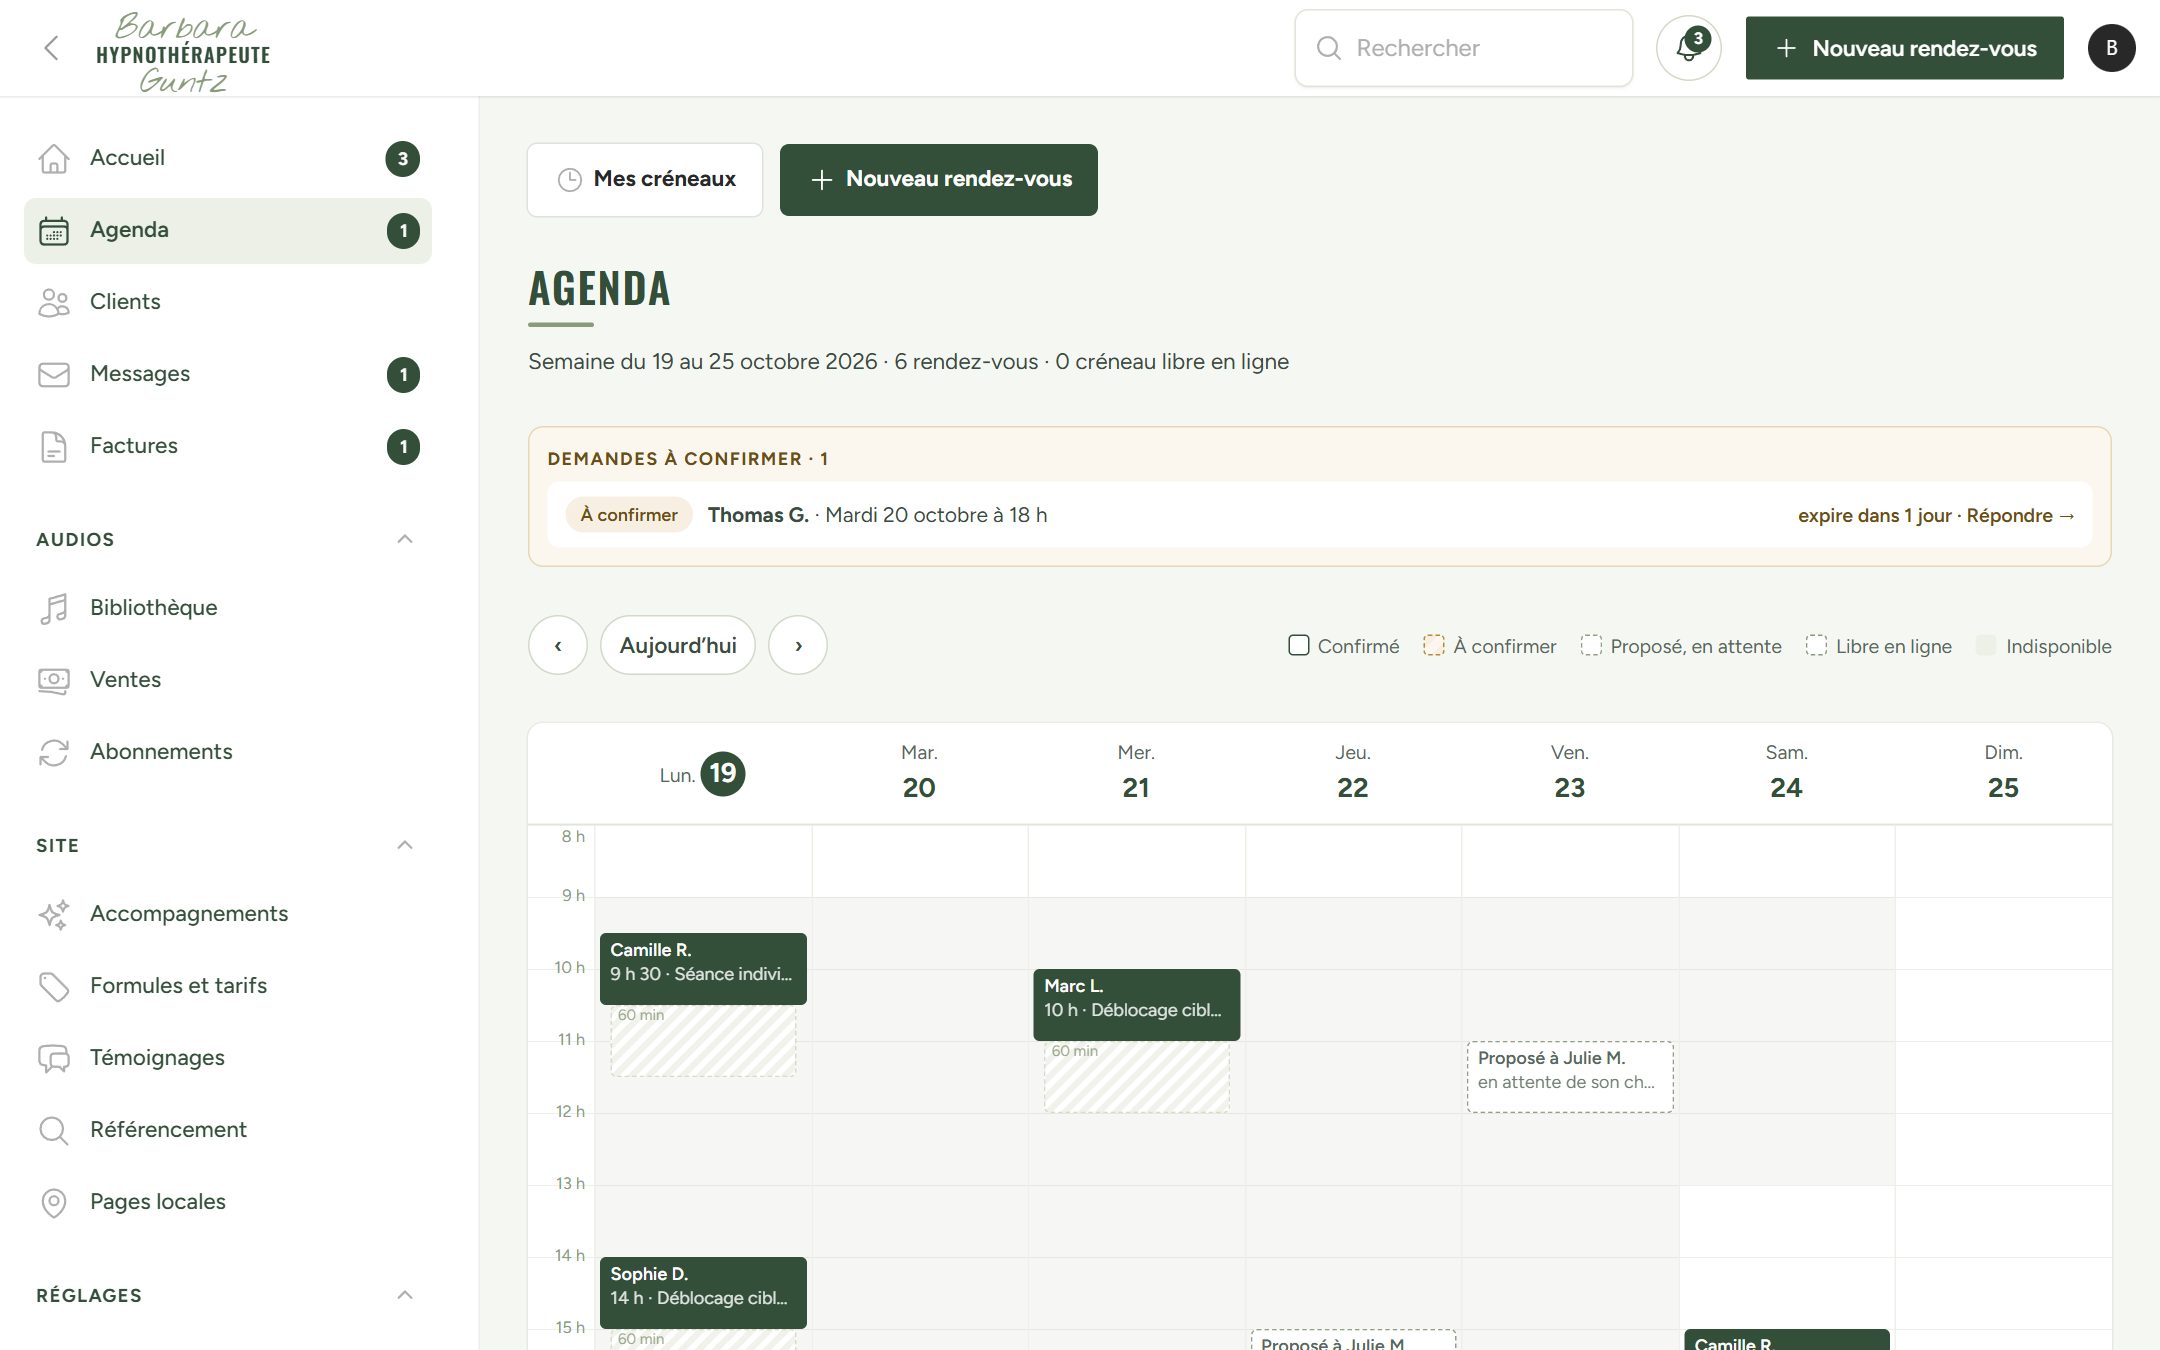Click the Témoignages speech bubble icon
Screen dimensions: 2160x1350
click(54, 1058)
